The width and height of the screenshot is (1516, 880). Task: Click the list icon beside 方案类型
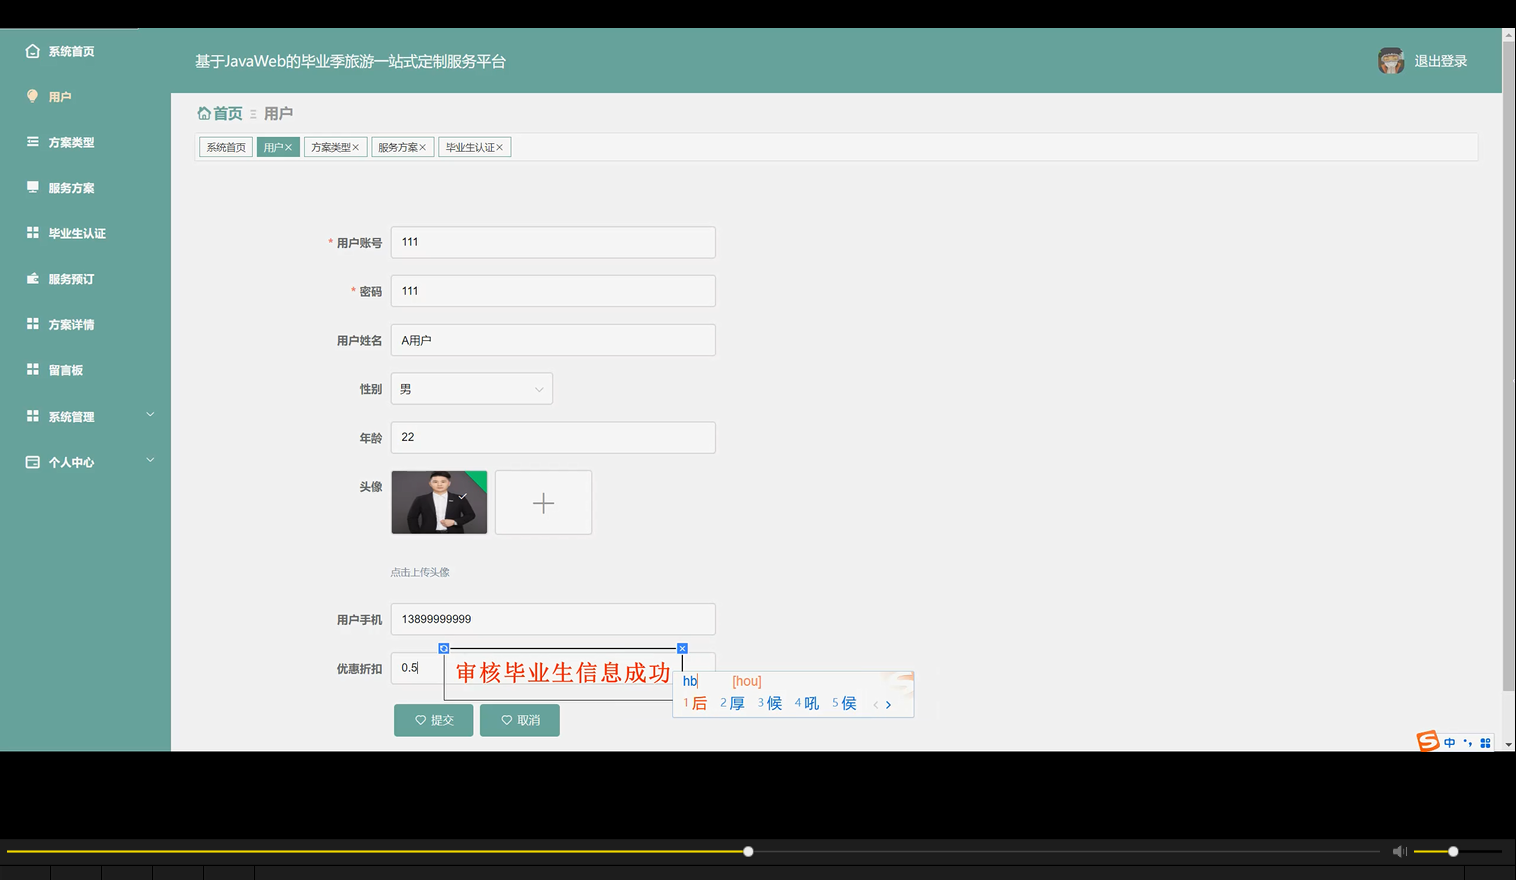[33, 142]
